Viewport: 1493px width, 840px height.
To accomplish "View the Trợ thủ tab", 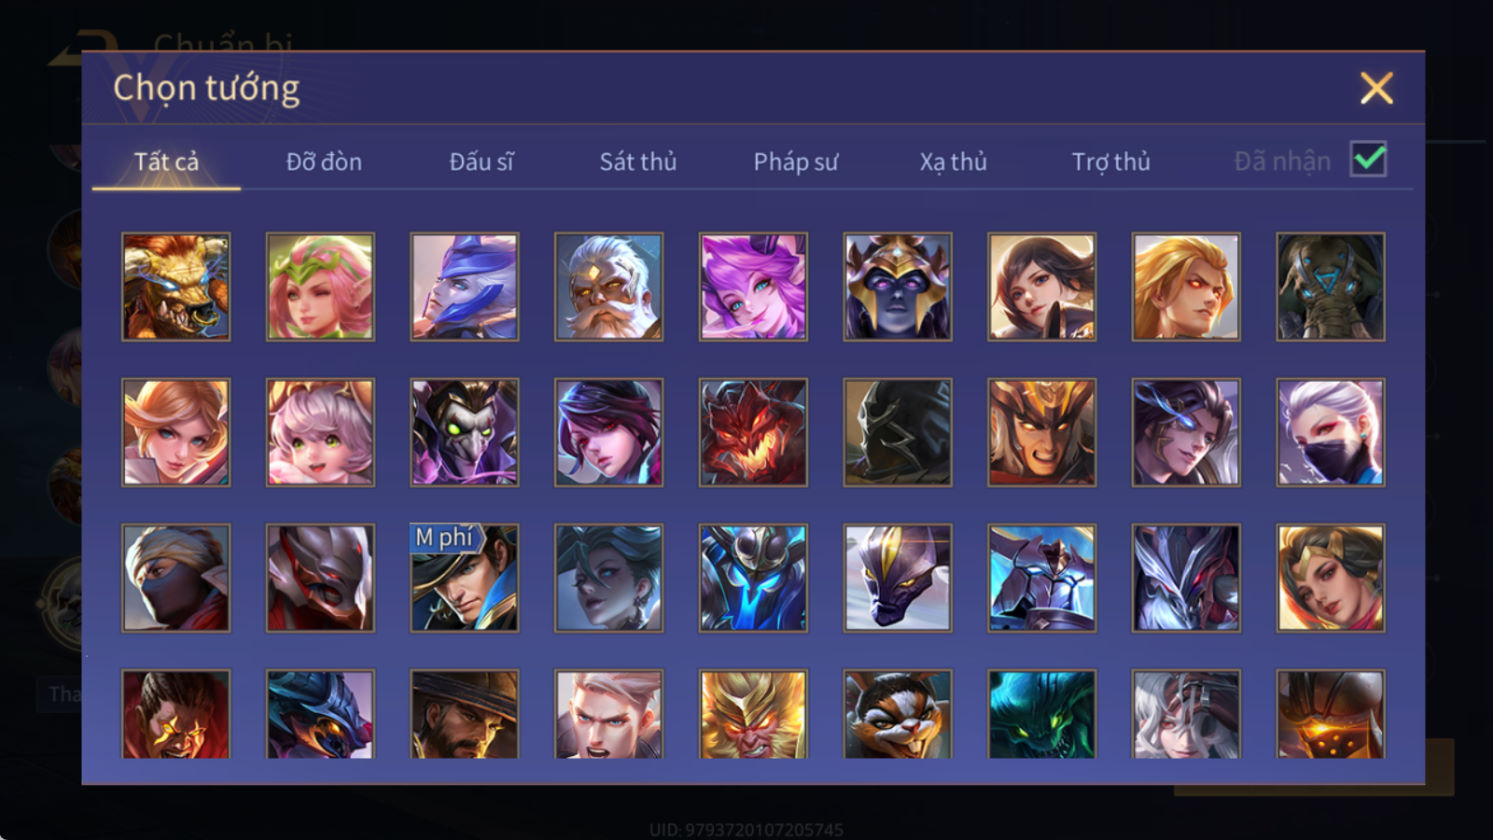I will click(1111, 161).
